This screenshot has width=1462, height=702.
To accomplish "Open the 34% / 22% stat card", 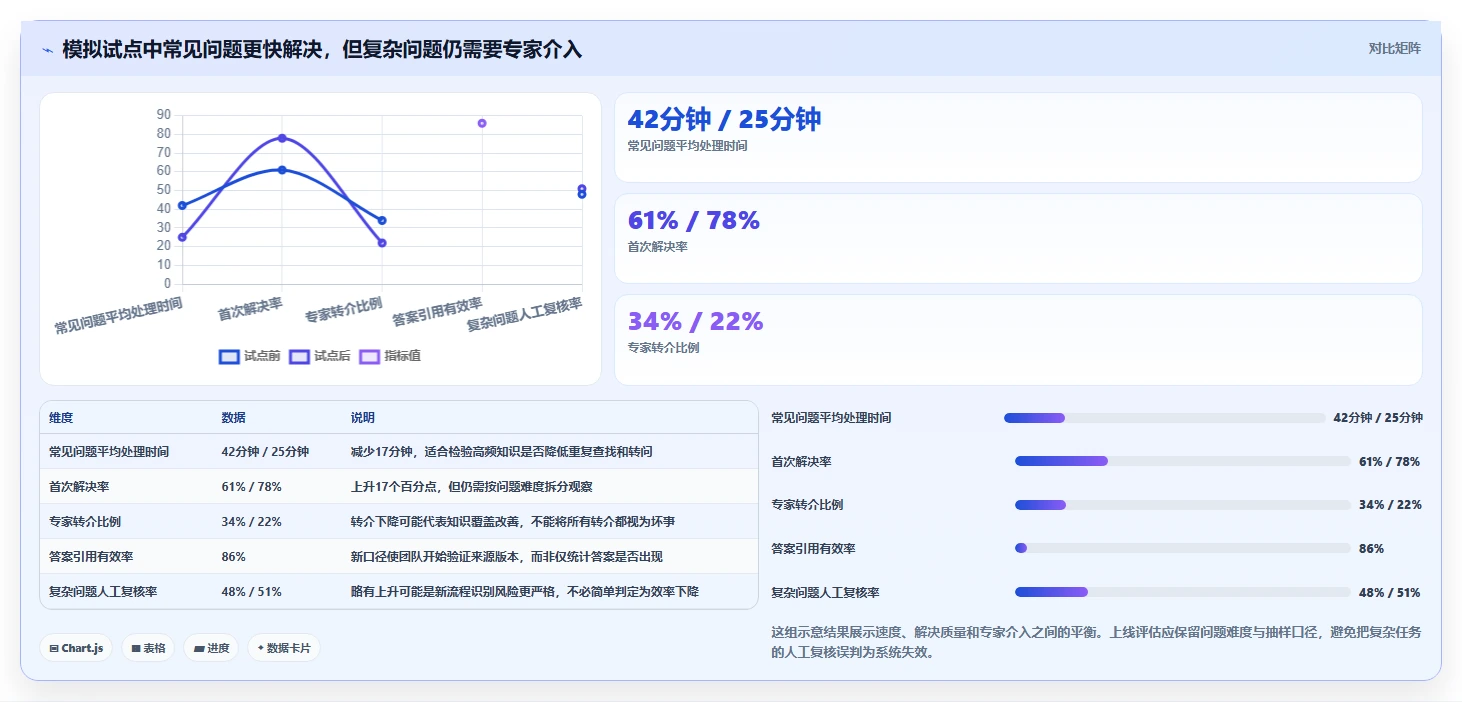I will coord(1018,340).
